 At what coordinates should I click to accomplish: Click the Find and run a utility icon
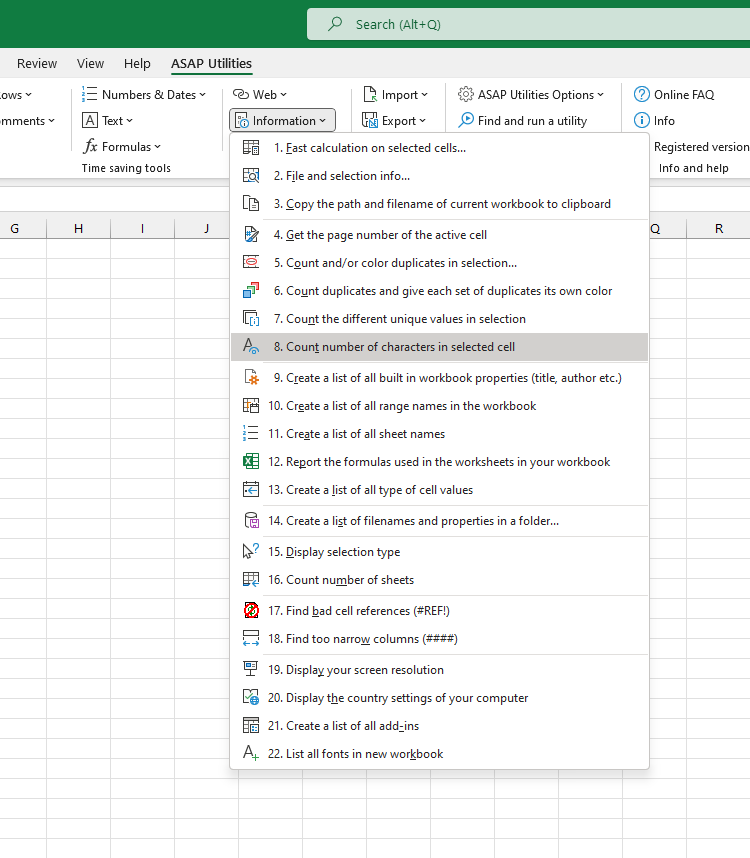(x=466, y=120)
